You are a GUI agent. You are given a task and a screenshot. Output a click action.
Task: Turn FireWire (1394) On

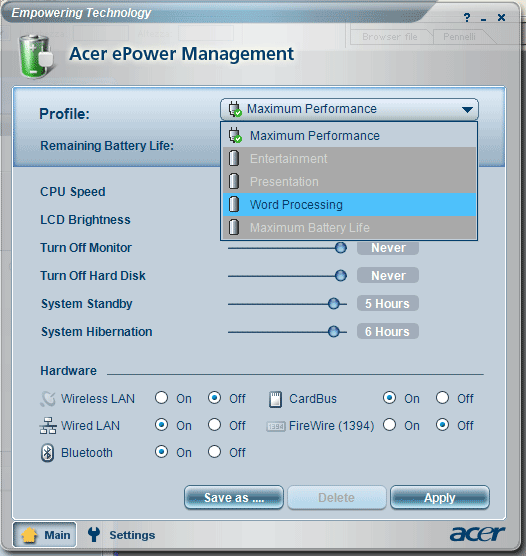coord(389,425)
